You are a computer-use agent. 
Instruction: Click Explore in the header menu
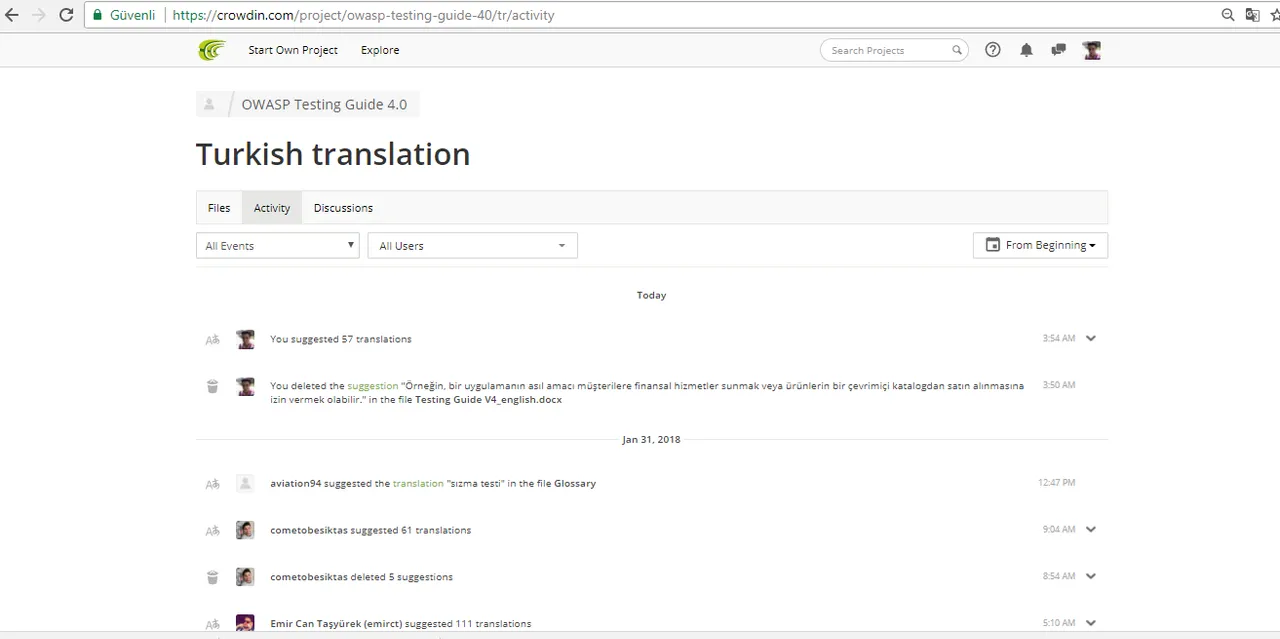point(380,50)
